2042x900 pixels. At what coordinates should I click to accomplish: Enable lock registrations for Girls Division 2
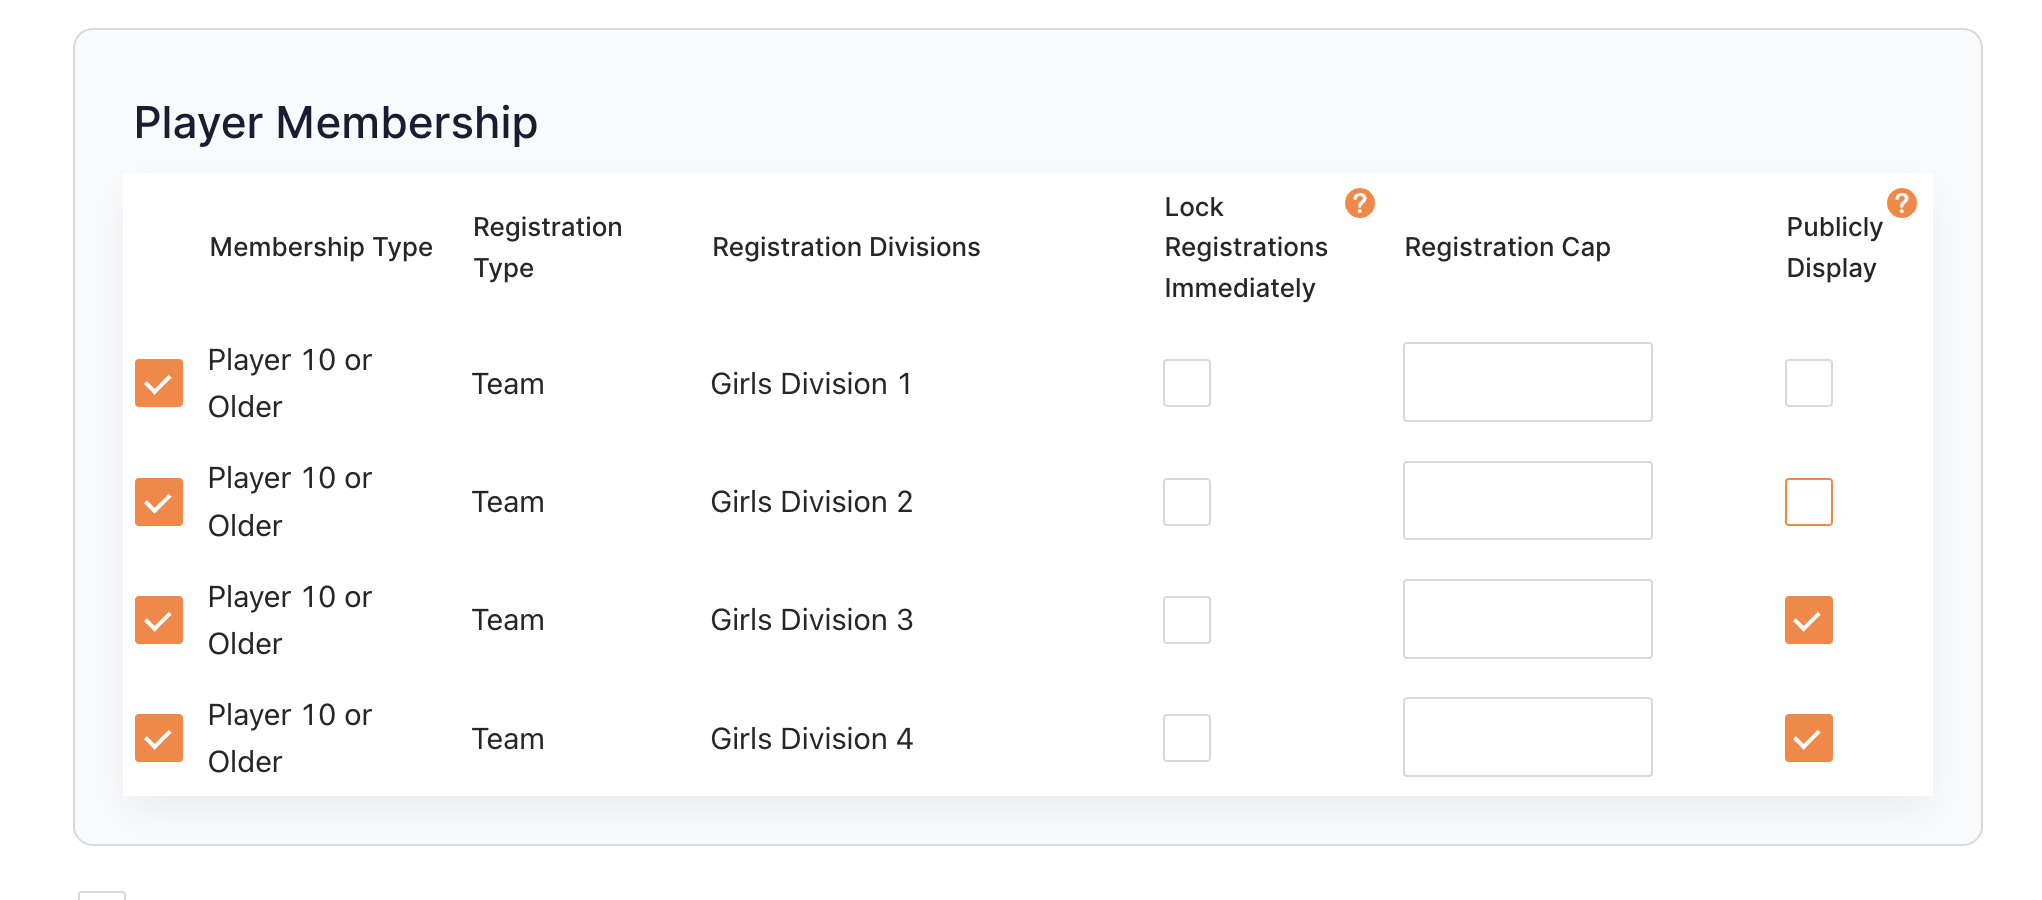(x=1187, y=502)
